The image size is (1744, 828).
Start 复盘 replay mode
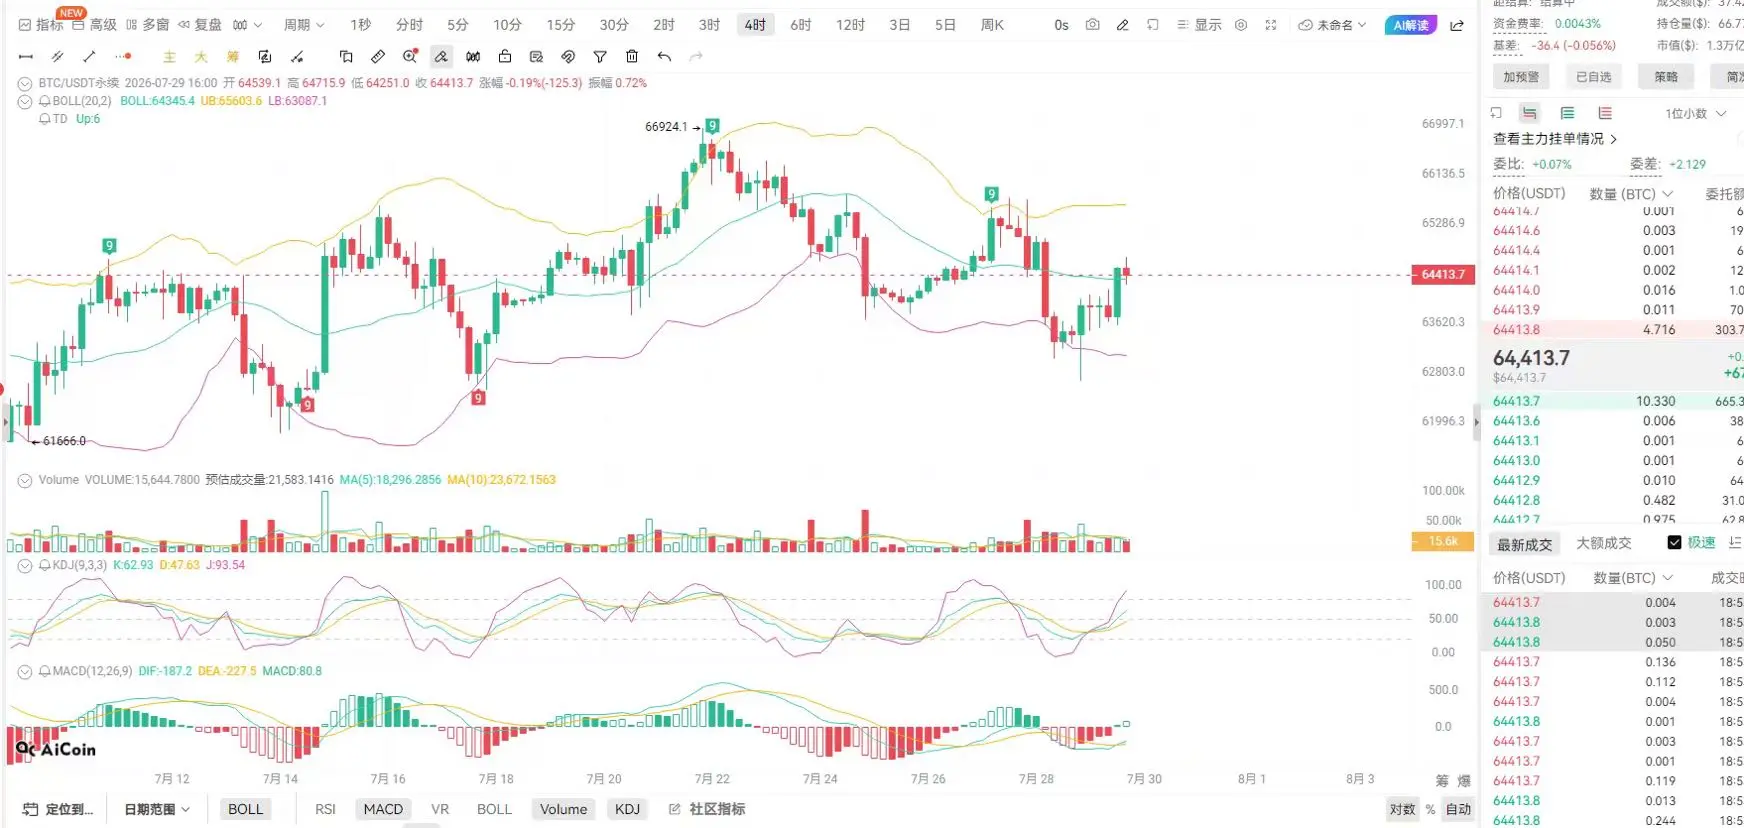[x=200, y=24]
